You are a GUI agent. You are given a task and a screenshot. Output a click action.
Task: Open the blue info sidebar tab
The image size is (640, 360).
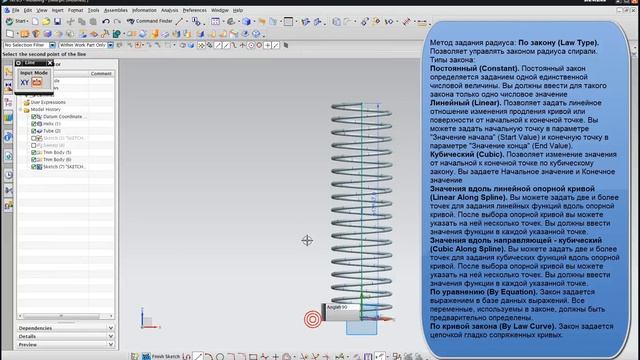tap(8, 137)
